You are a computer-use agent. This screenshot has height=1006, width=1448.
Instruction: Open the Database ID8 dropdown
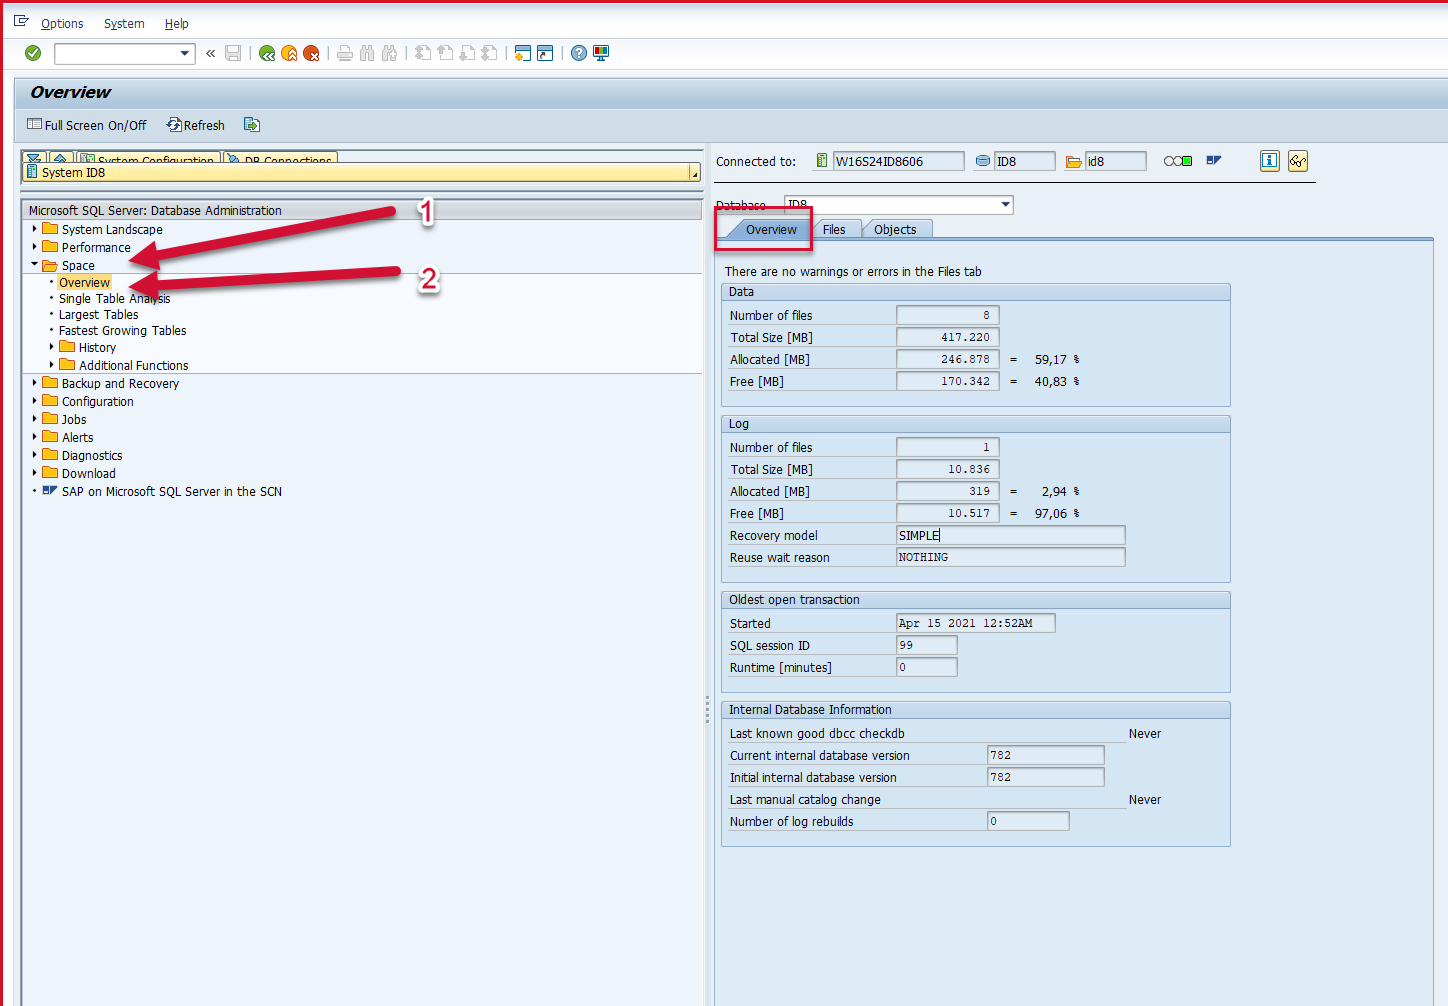pyautogui.click(x=1005, y=205)
